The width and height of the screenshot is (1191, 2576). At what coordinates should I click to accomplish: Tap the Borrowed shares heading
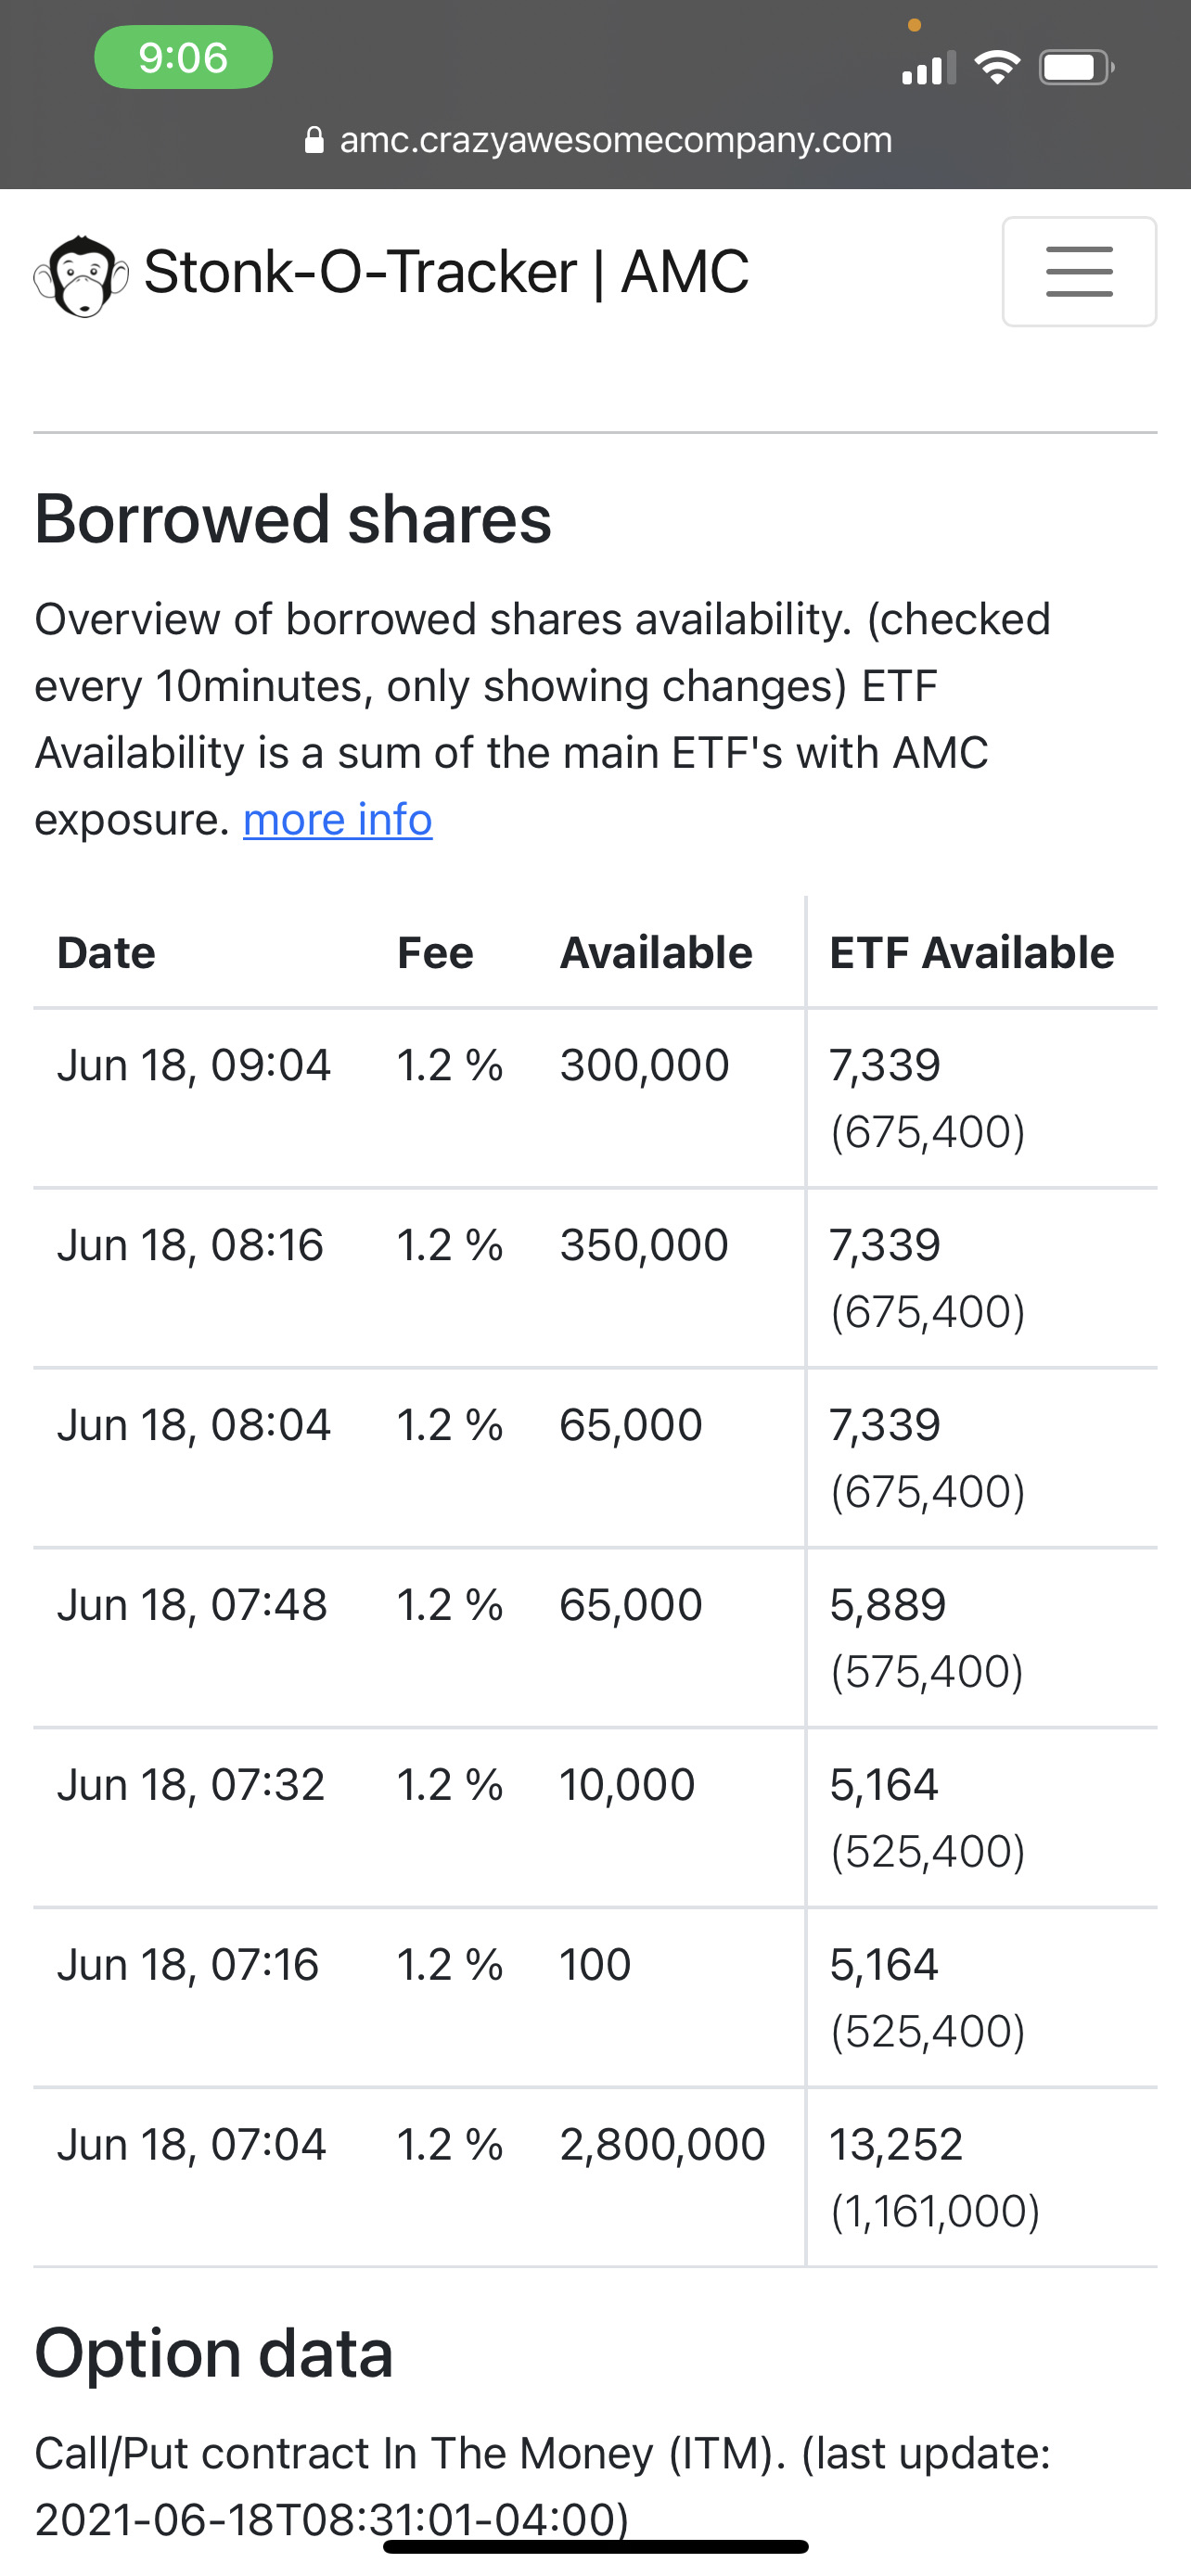tap(293, 519)
